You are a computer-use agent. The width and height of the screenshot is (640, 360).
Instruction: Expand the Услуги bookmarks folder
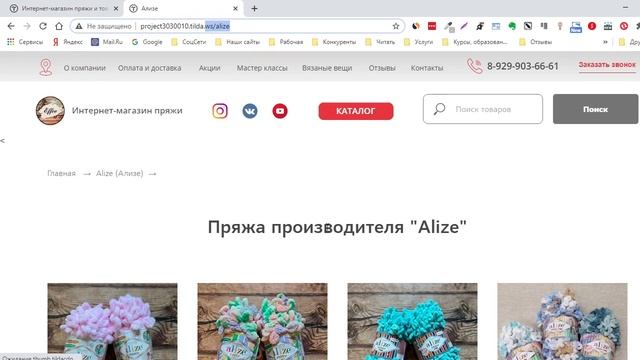(418, 42)
